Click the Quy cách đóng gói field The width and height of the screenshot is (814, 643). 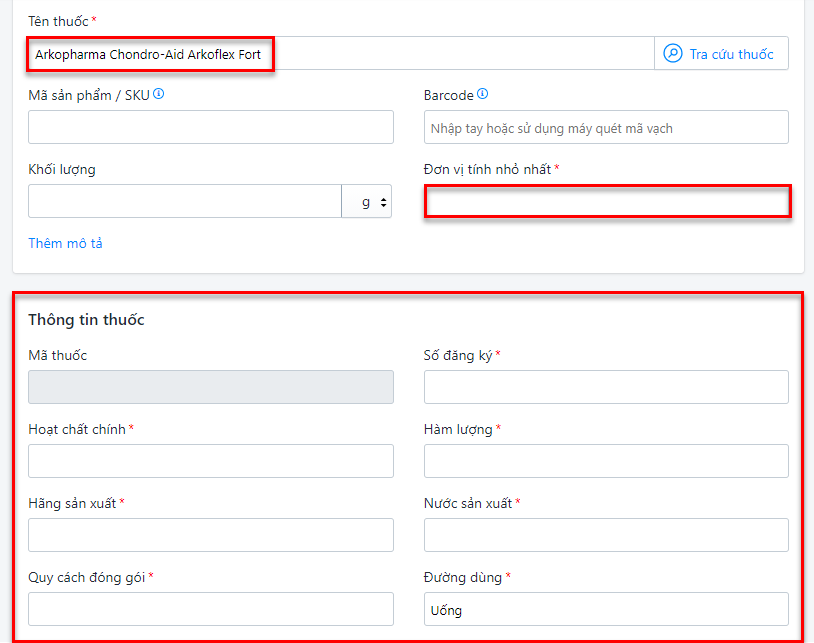tap(210, 610)
